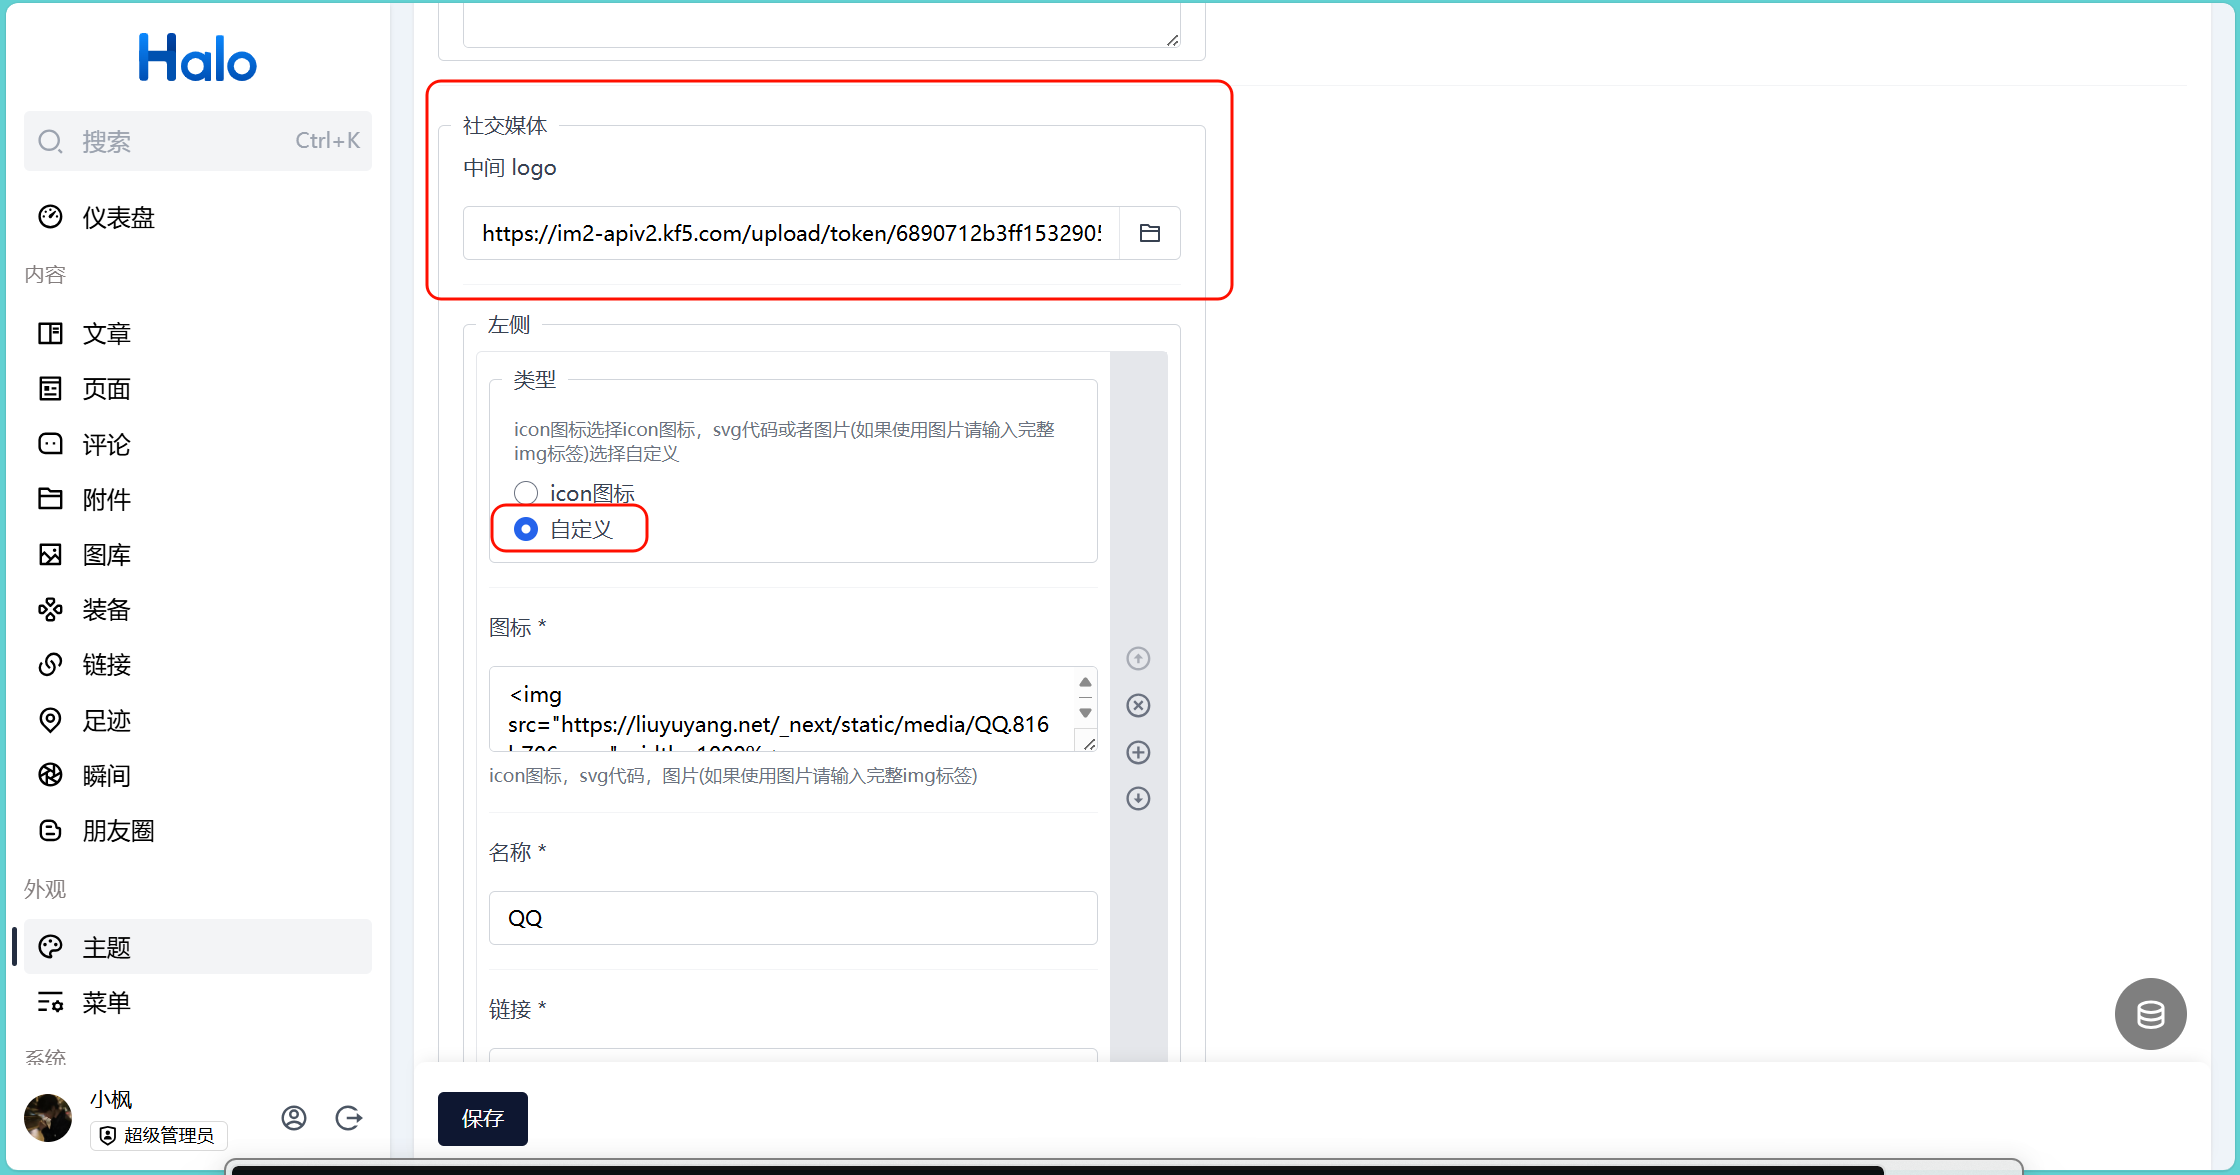Click move-up arrow icon beside left item

click(x=1138, y=658)
